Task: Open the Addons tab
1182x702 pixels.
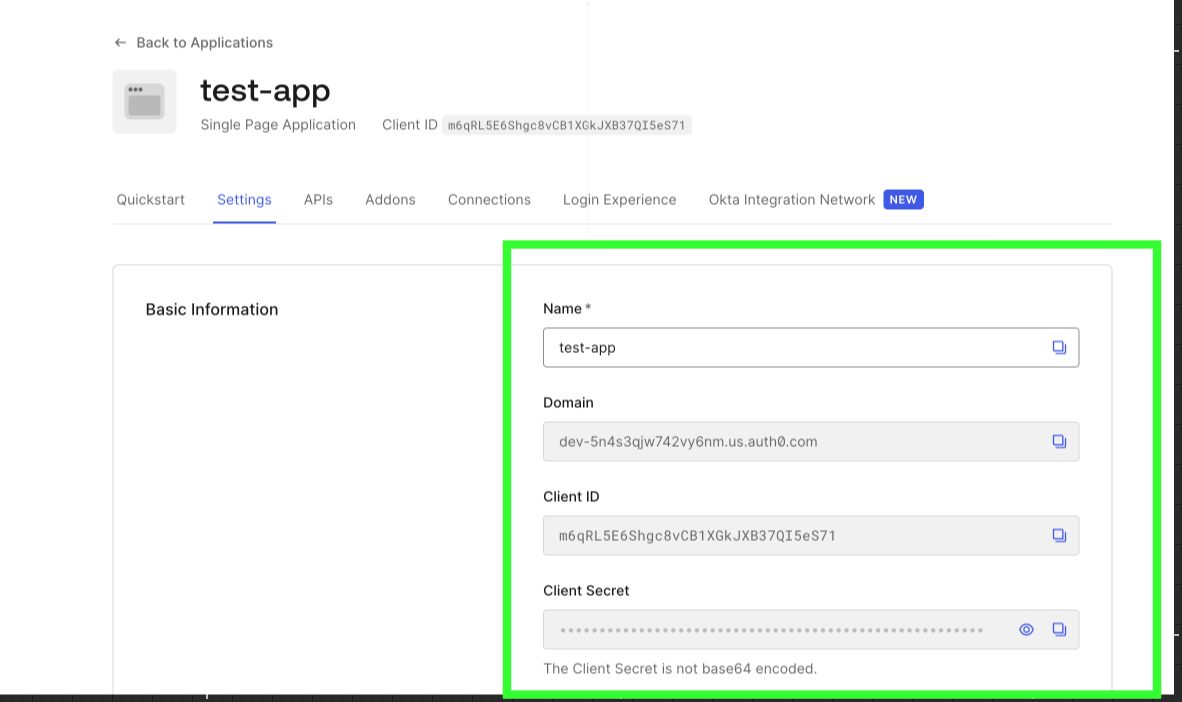Action: click(390, 200)
